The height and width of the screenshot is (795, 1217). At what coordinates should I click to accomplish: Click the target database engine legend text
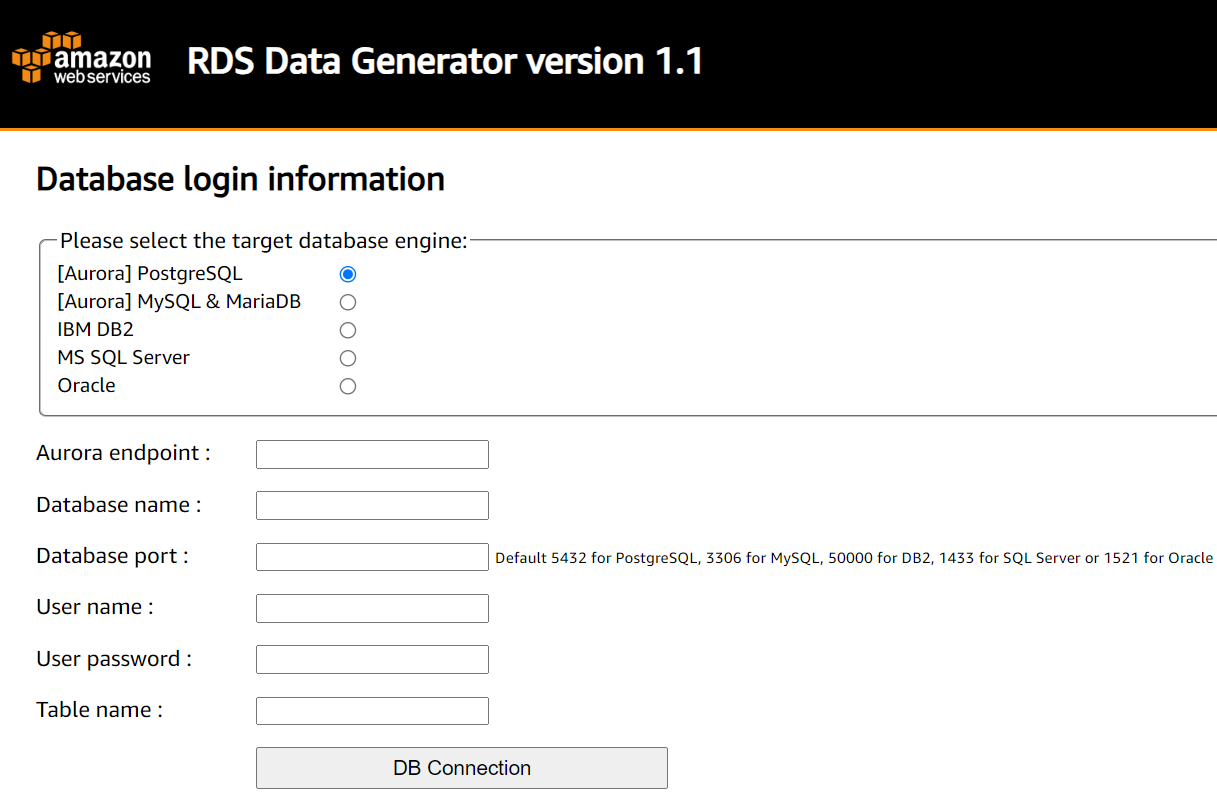[x=264, y=241]
